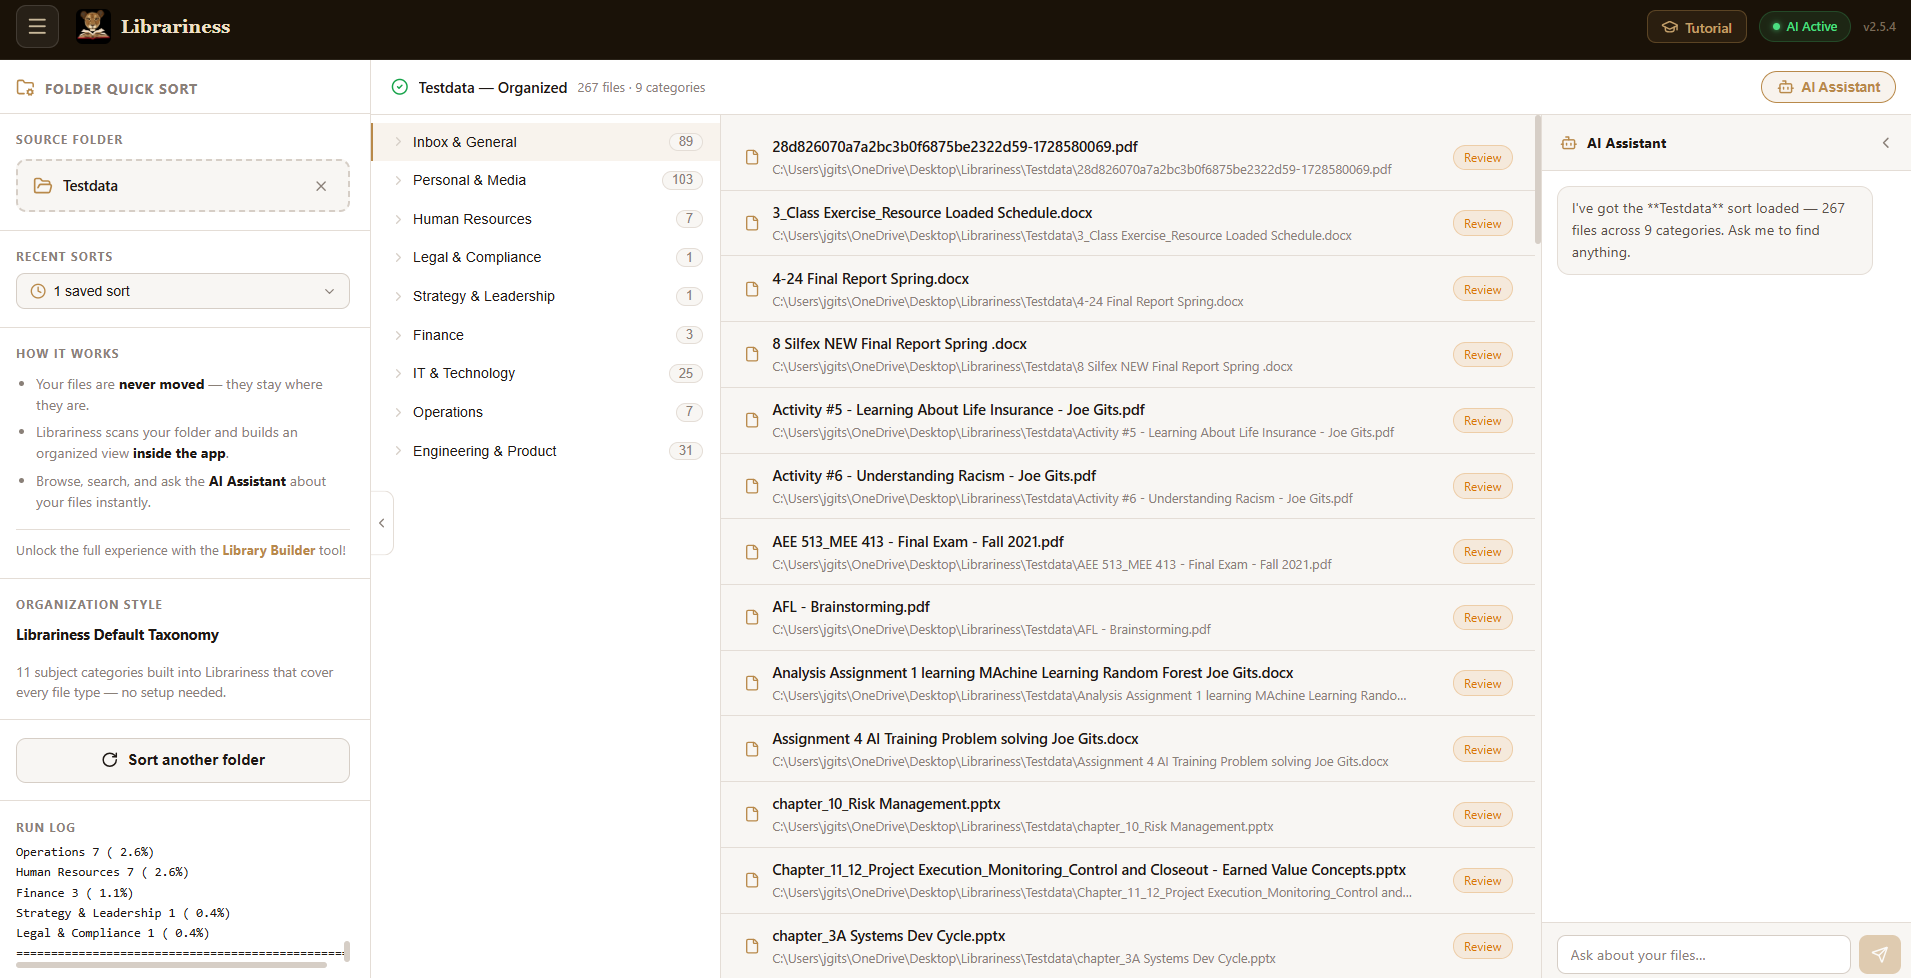1911x978 pixels.
Task: Click the run log vertical scrollbar
Action: [x=347, y=950]
